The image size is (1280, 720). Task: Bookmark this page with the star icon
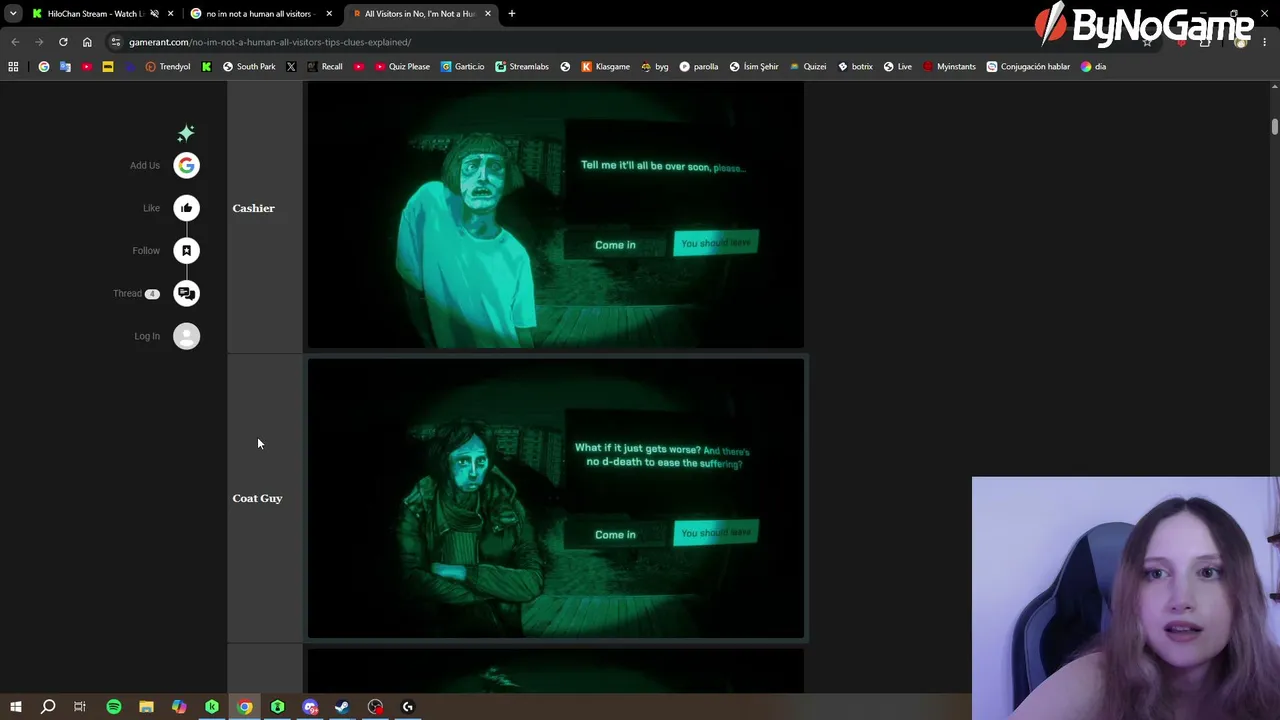pyautogui.click(x=1147, y=42)
